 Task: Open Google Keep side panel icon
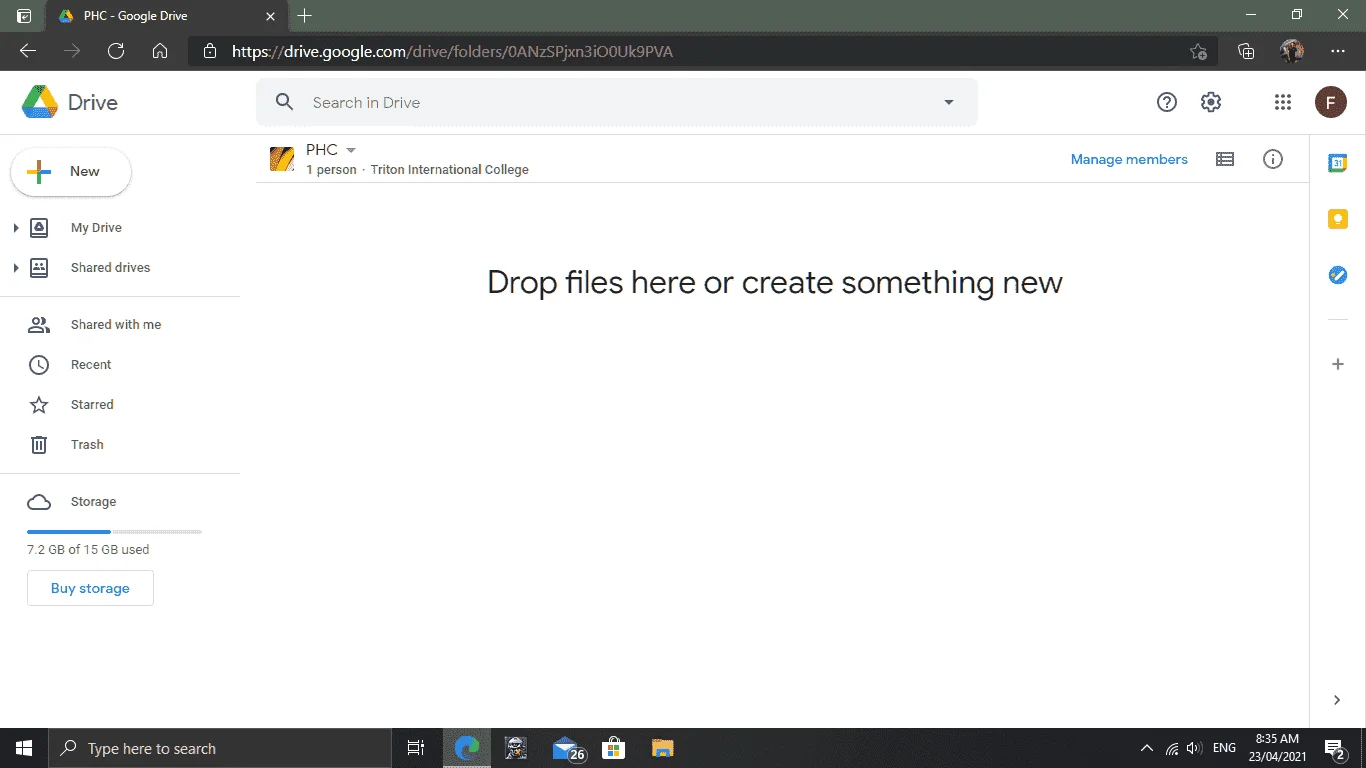(1337, 219)
